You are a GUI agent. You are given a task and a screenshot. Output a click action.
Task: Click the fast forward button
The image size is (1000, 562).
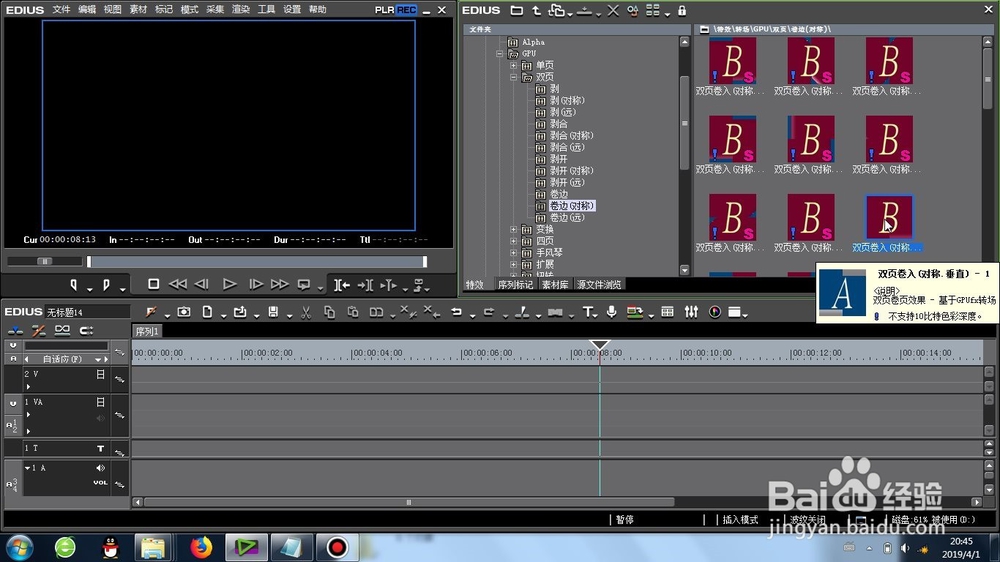coord(279,284)
